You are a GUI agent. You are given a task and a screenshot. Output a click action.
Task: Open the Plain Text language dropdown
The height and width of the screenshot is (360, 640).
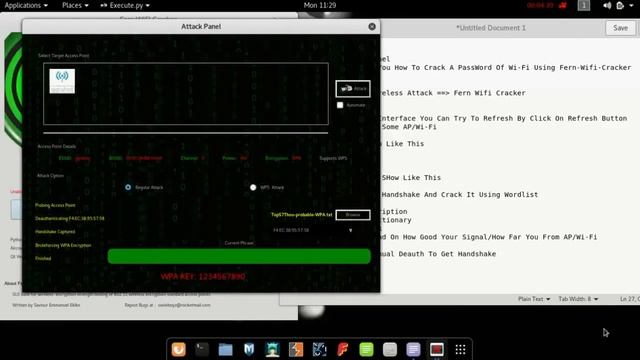point(534,299)
